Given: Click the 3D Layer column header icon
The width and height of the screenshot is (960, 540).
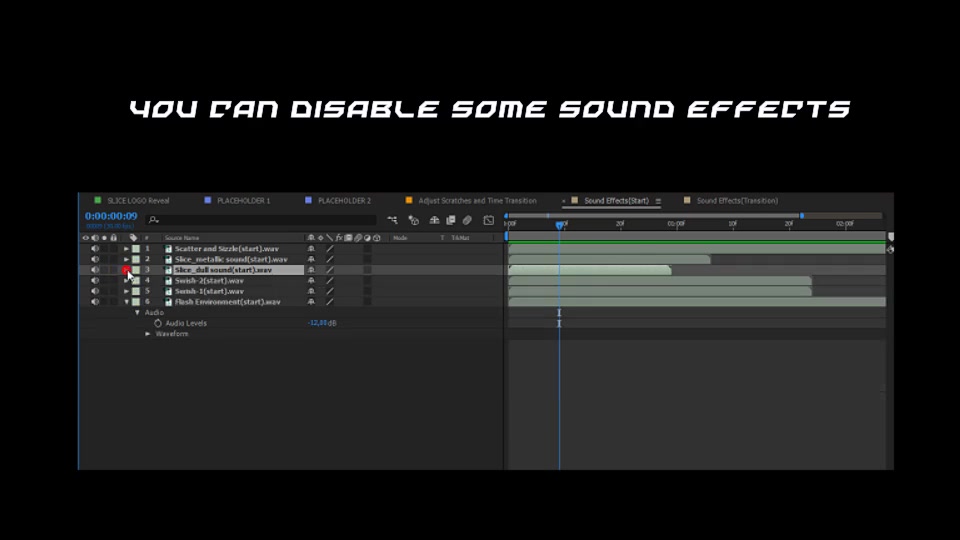Looking at the screenshot, I should (377, 238).
